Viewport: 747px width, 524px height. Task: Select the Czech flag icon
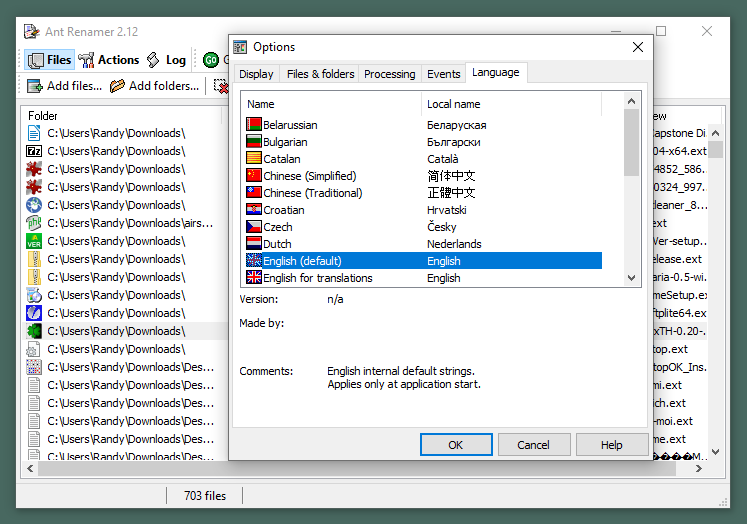coord(253,226)
